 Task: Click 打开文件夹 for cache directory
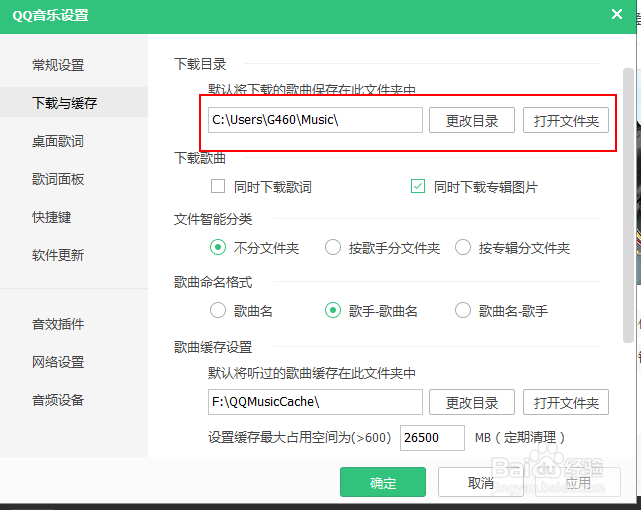pos(566,402)
